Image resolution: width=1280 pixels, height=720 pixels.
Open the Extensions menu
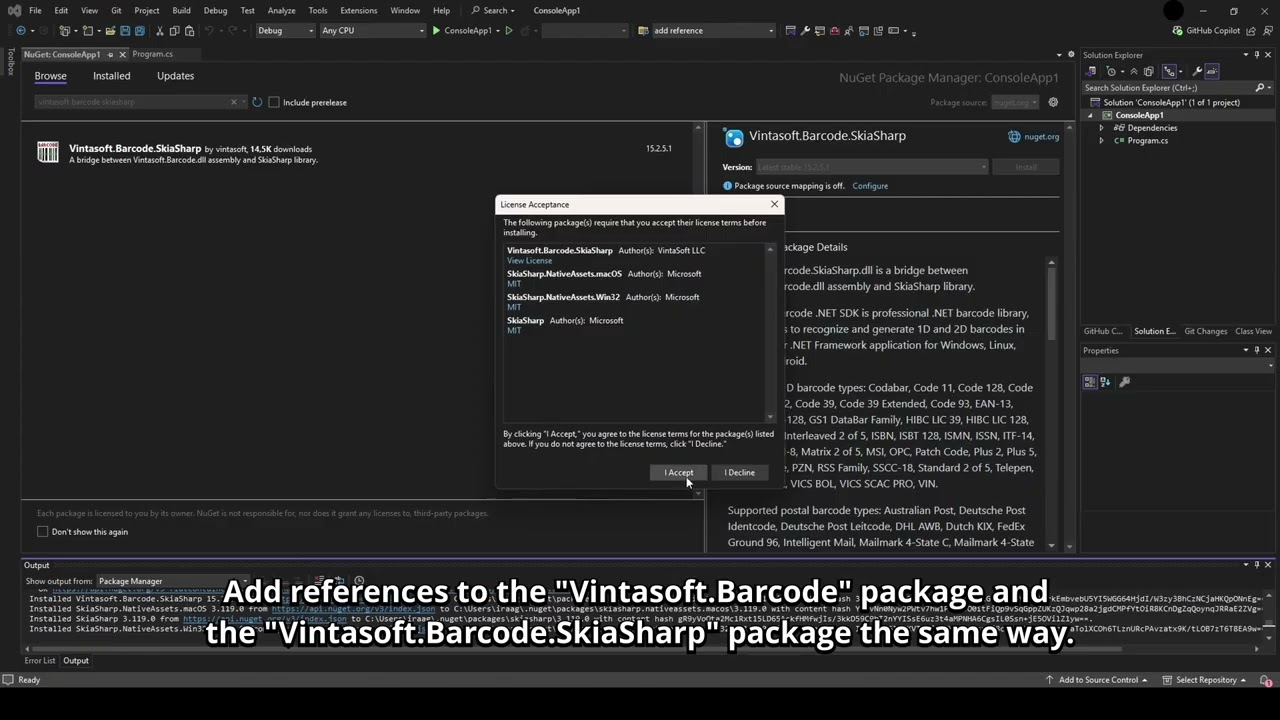click(x=358, y=10)
